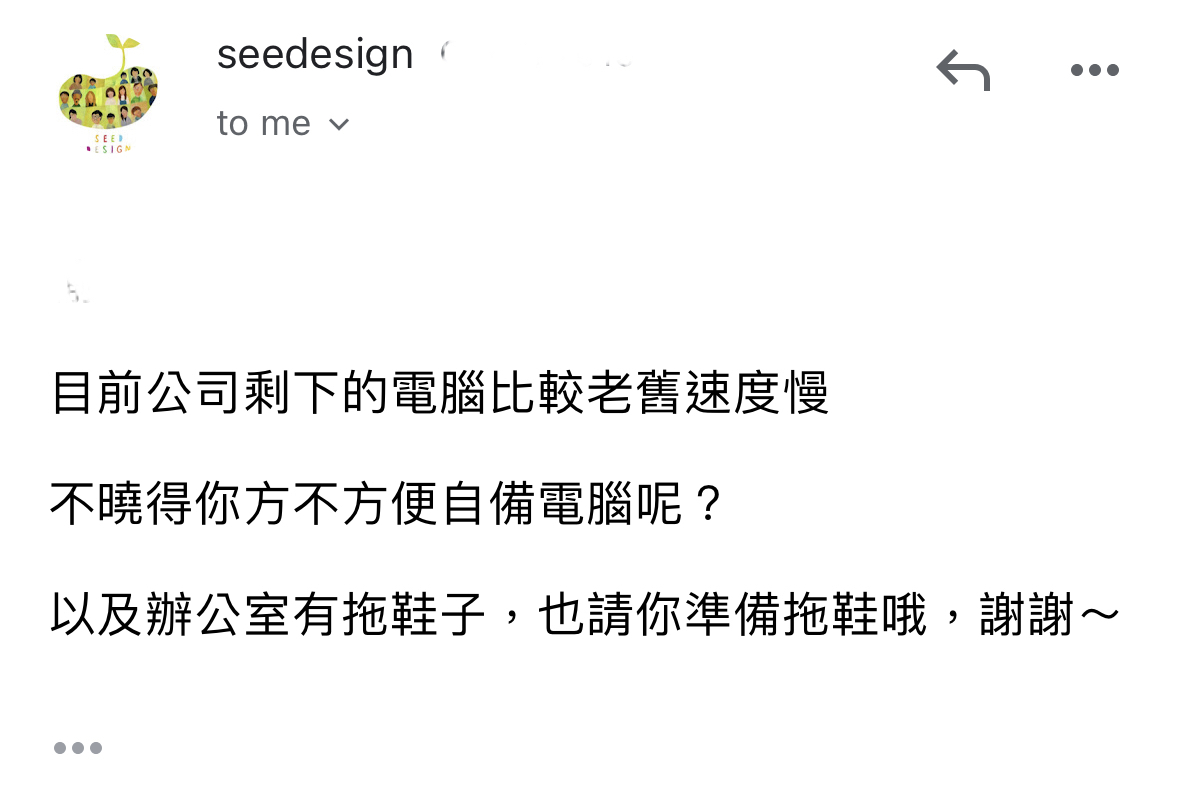
Task: Click the "？" ending the second line
Action: point(707,506)
